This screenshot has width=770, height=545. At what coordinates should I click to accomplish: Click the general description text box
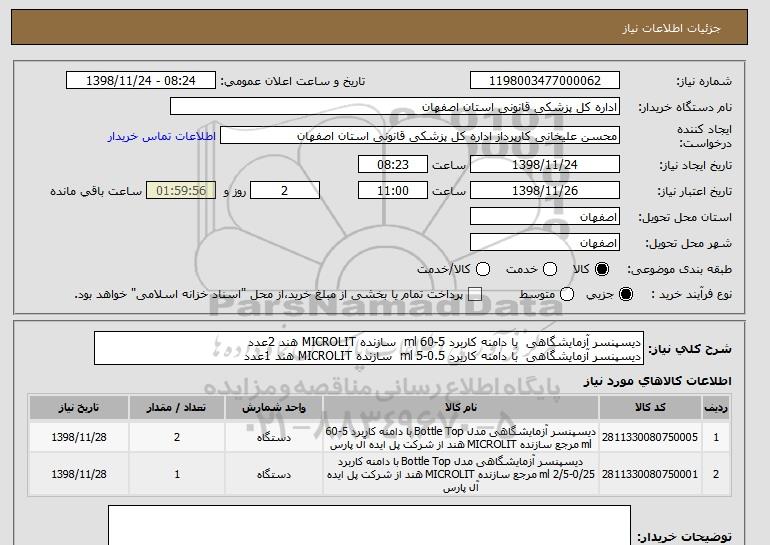click(369, 349)
